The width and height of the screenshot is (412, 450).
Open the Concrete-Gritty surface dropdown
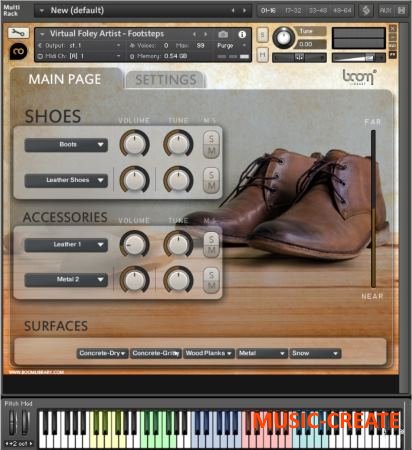point(156,353)
